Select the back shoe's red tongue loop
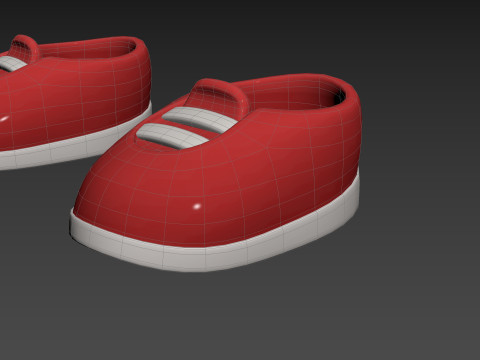 (x=24, y=49)
